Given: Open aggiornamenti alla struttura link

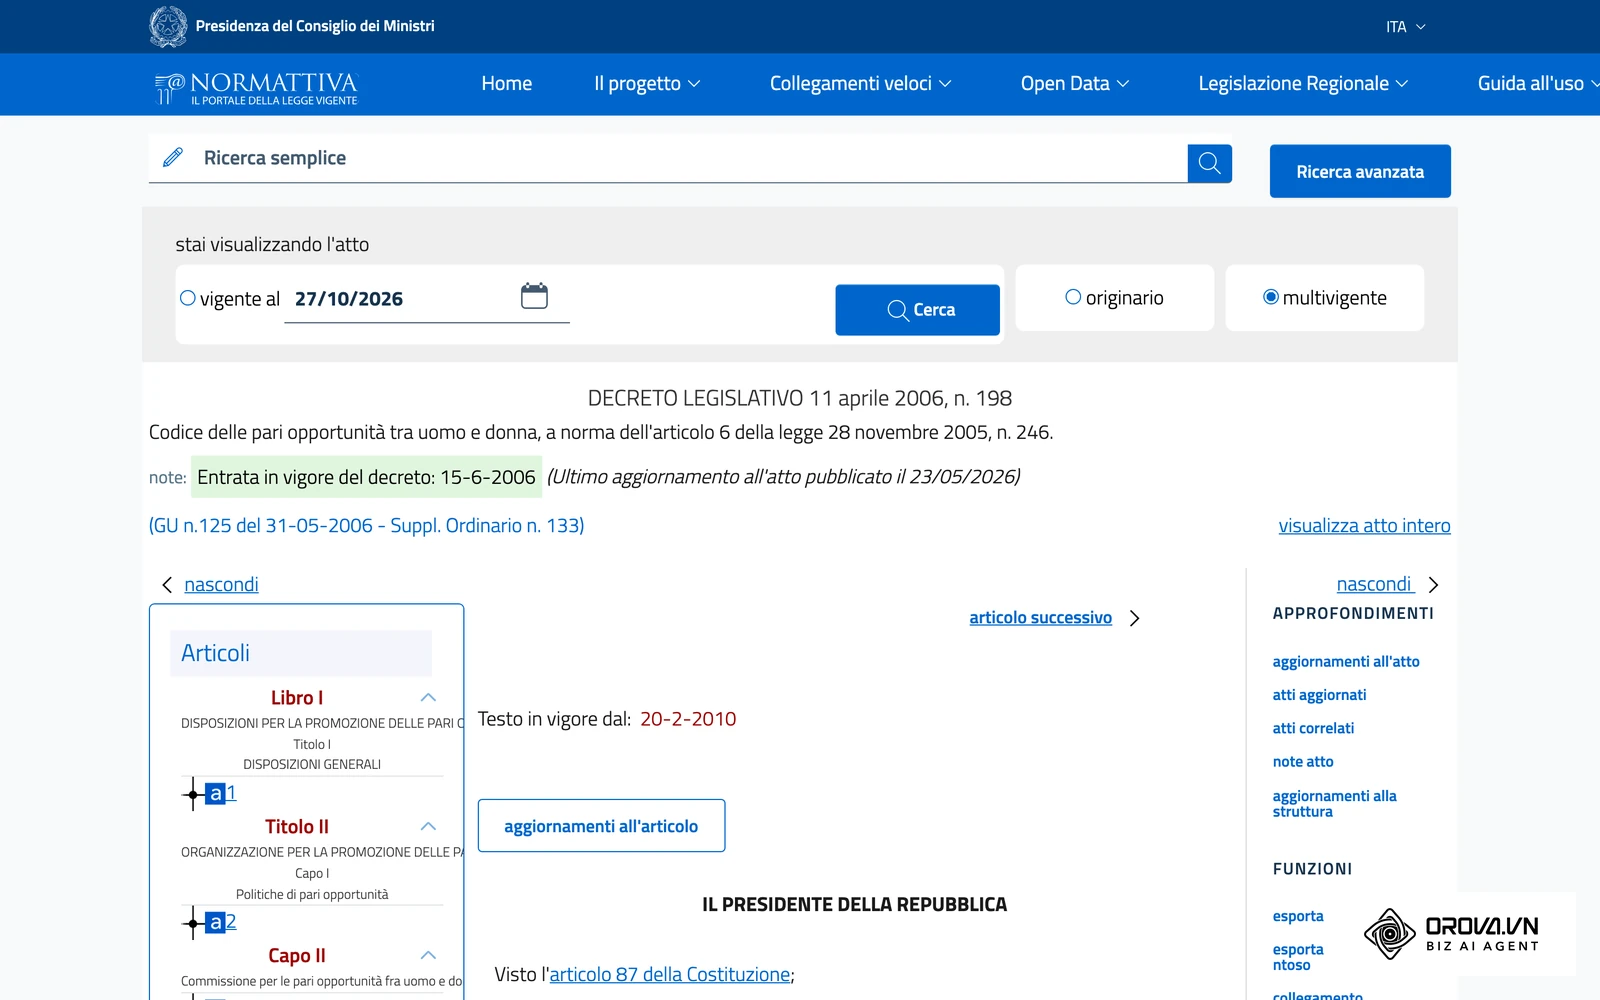Looking at the screenshot, I should [1334, 804].
